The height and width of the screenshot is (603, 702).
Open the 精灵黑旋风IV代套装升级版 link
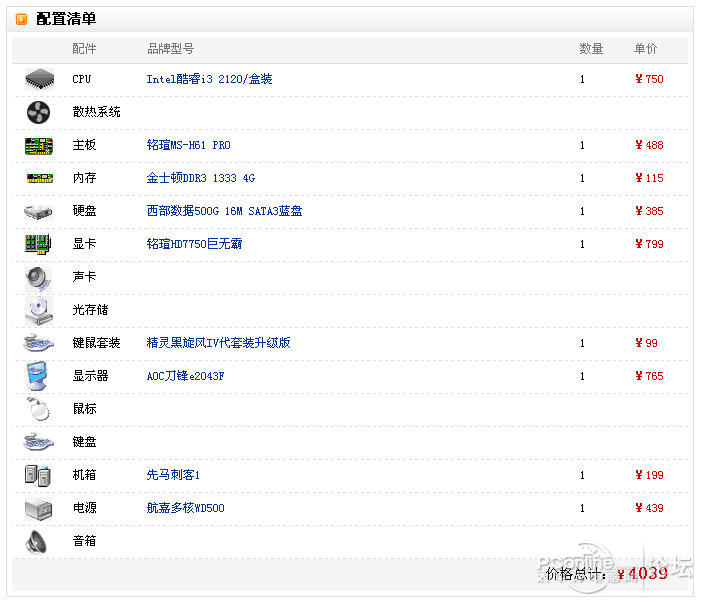click(x=218, y=343)
